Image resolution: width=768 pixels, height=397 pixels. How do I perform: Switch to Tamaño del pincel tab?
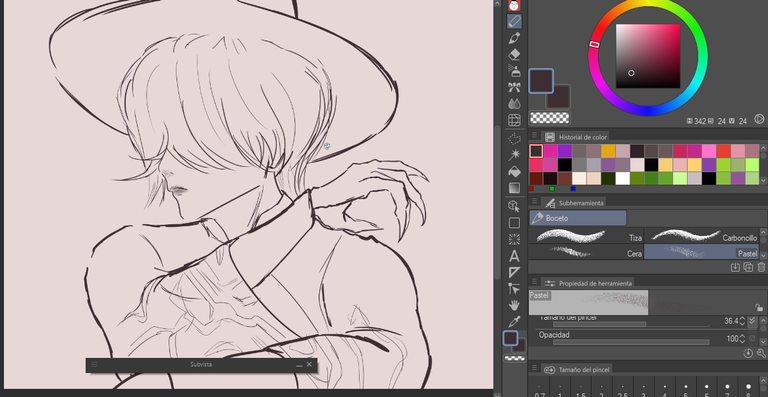pos(577,370)
